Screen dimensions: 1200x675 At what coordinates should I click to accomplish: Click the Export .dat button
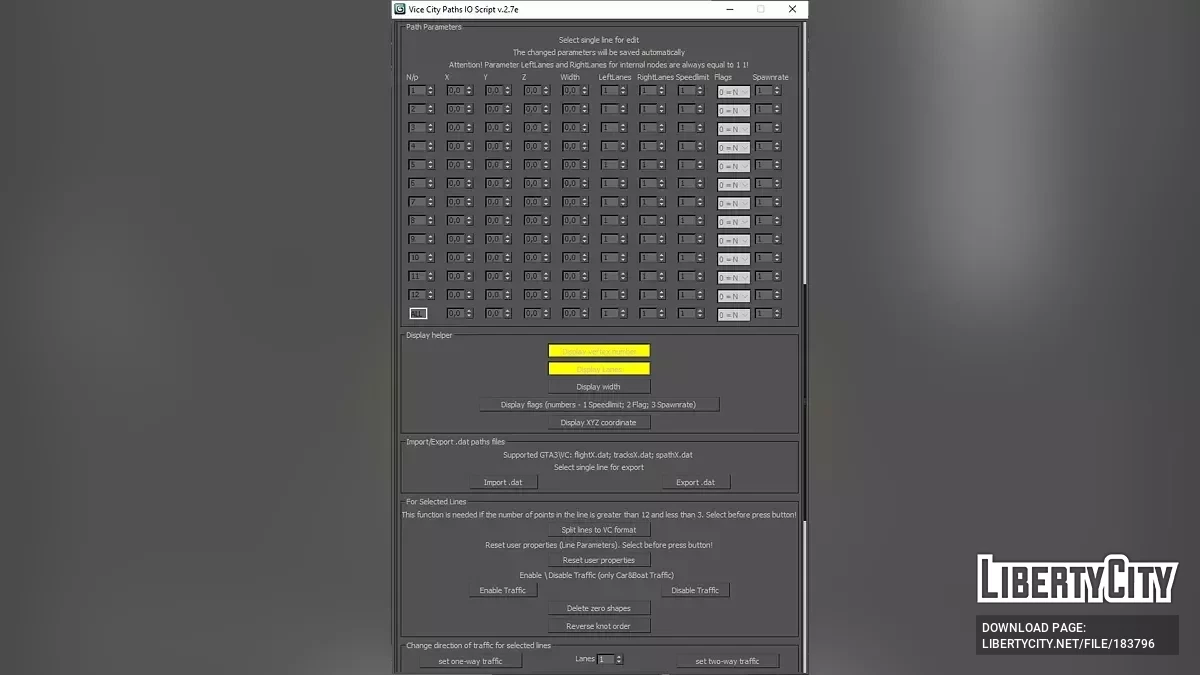coord(696,481)
